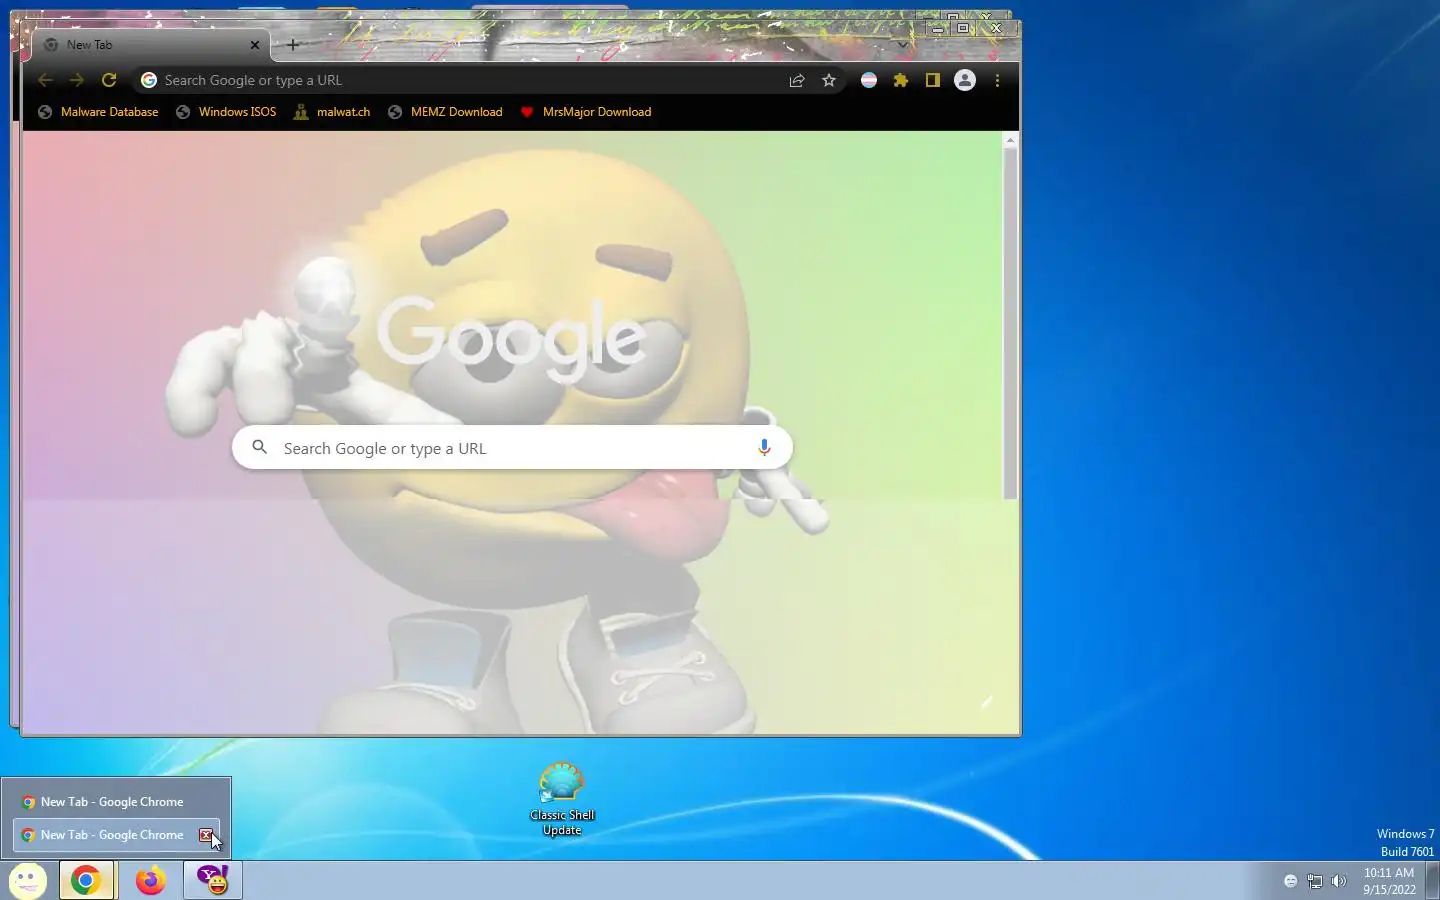Open the smiley face Start button

click(28, 881)
